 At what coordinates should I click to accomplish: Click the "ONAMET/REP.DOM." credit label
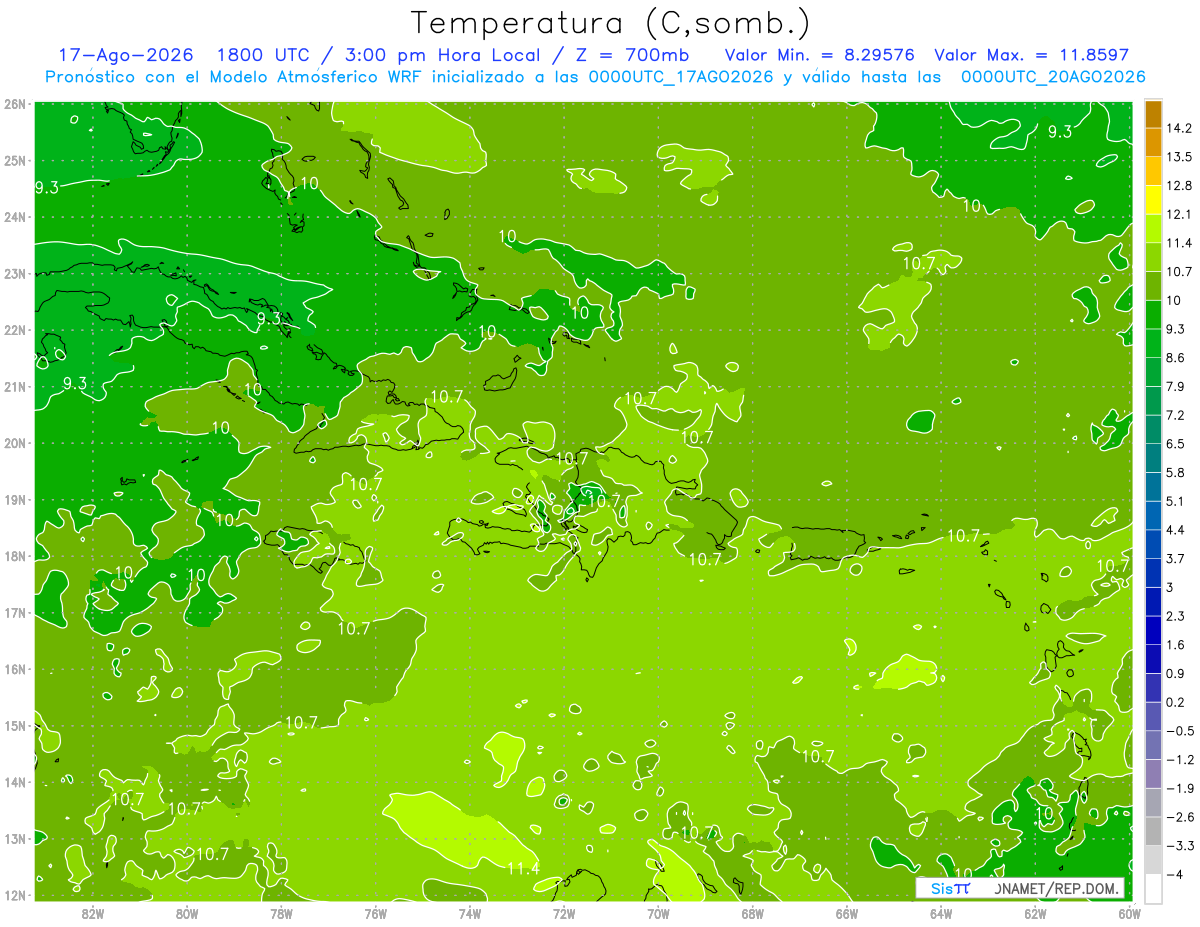[x=1058, y=888]
